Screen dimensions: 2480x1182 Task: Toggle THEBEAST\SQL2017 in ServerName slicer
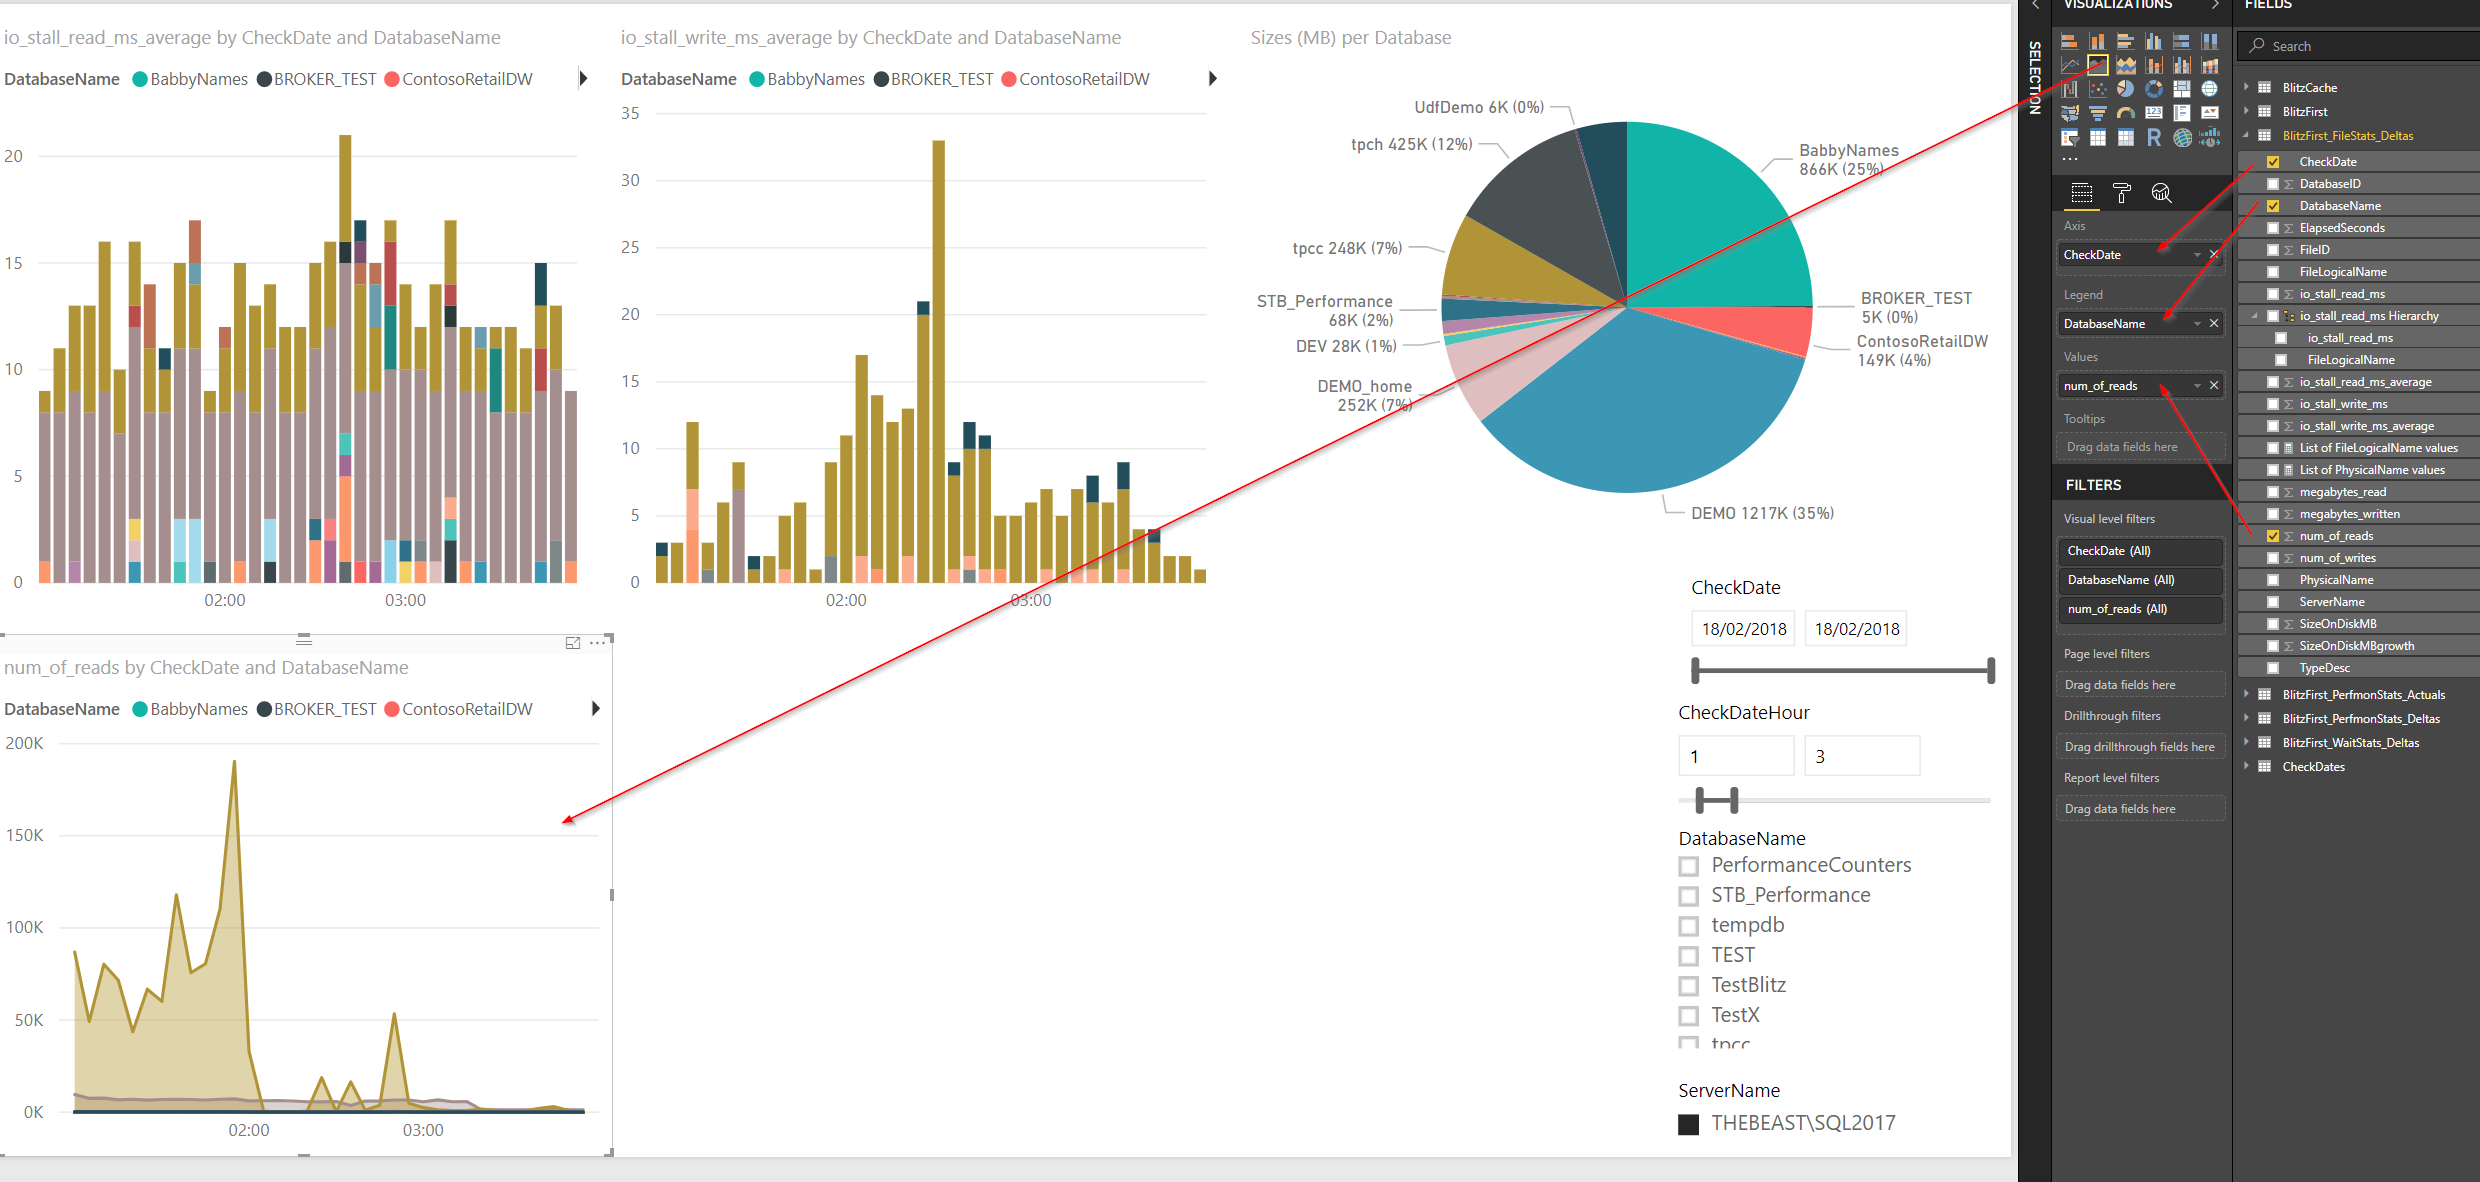pyautogui.click(x=1689, y=1124)
